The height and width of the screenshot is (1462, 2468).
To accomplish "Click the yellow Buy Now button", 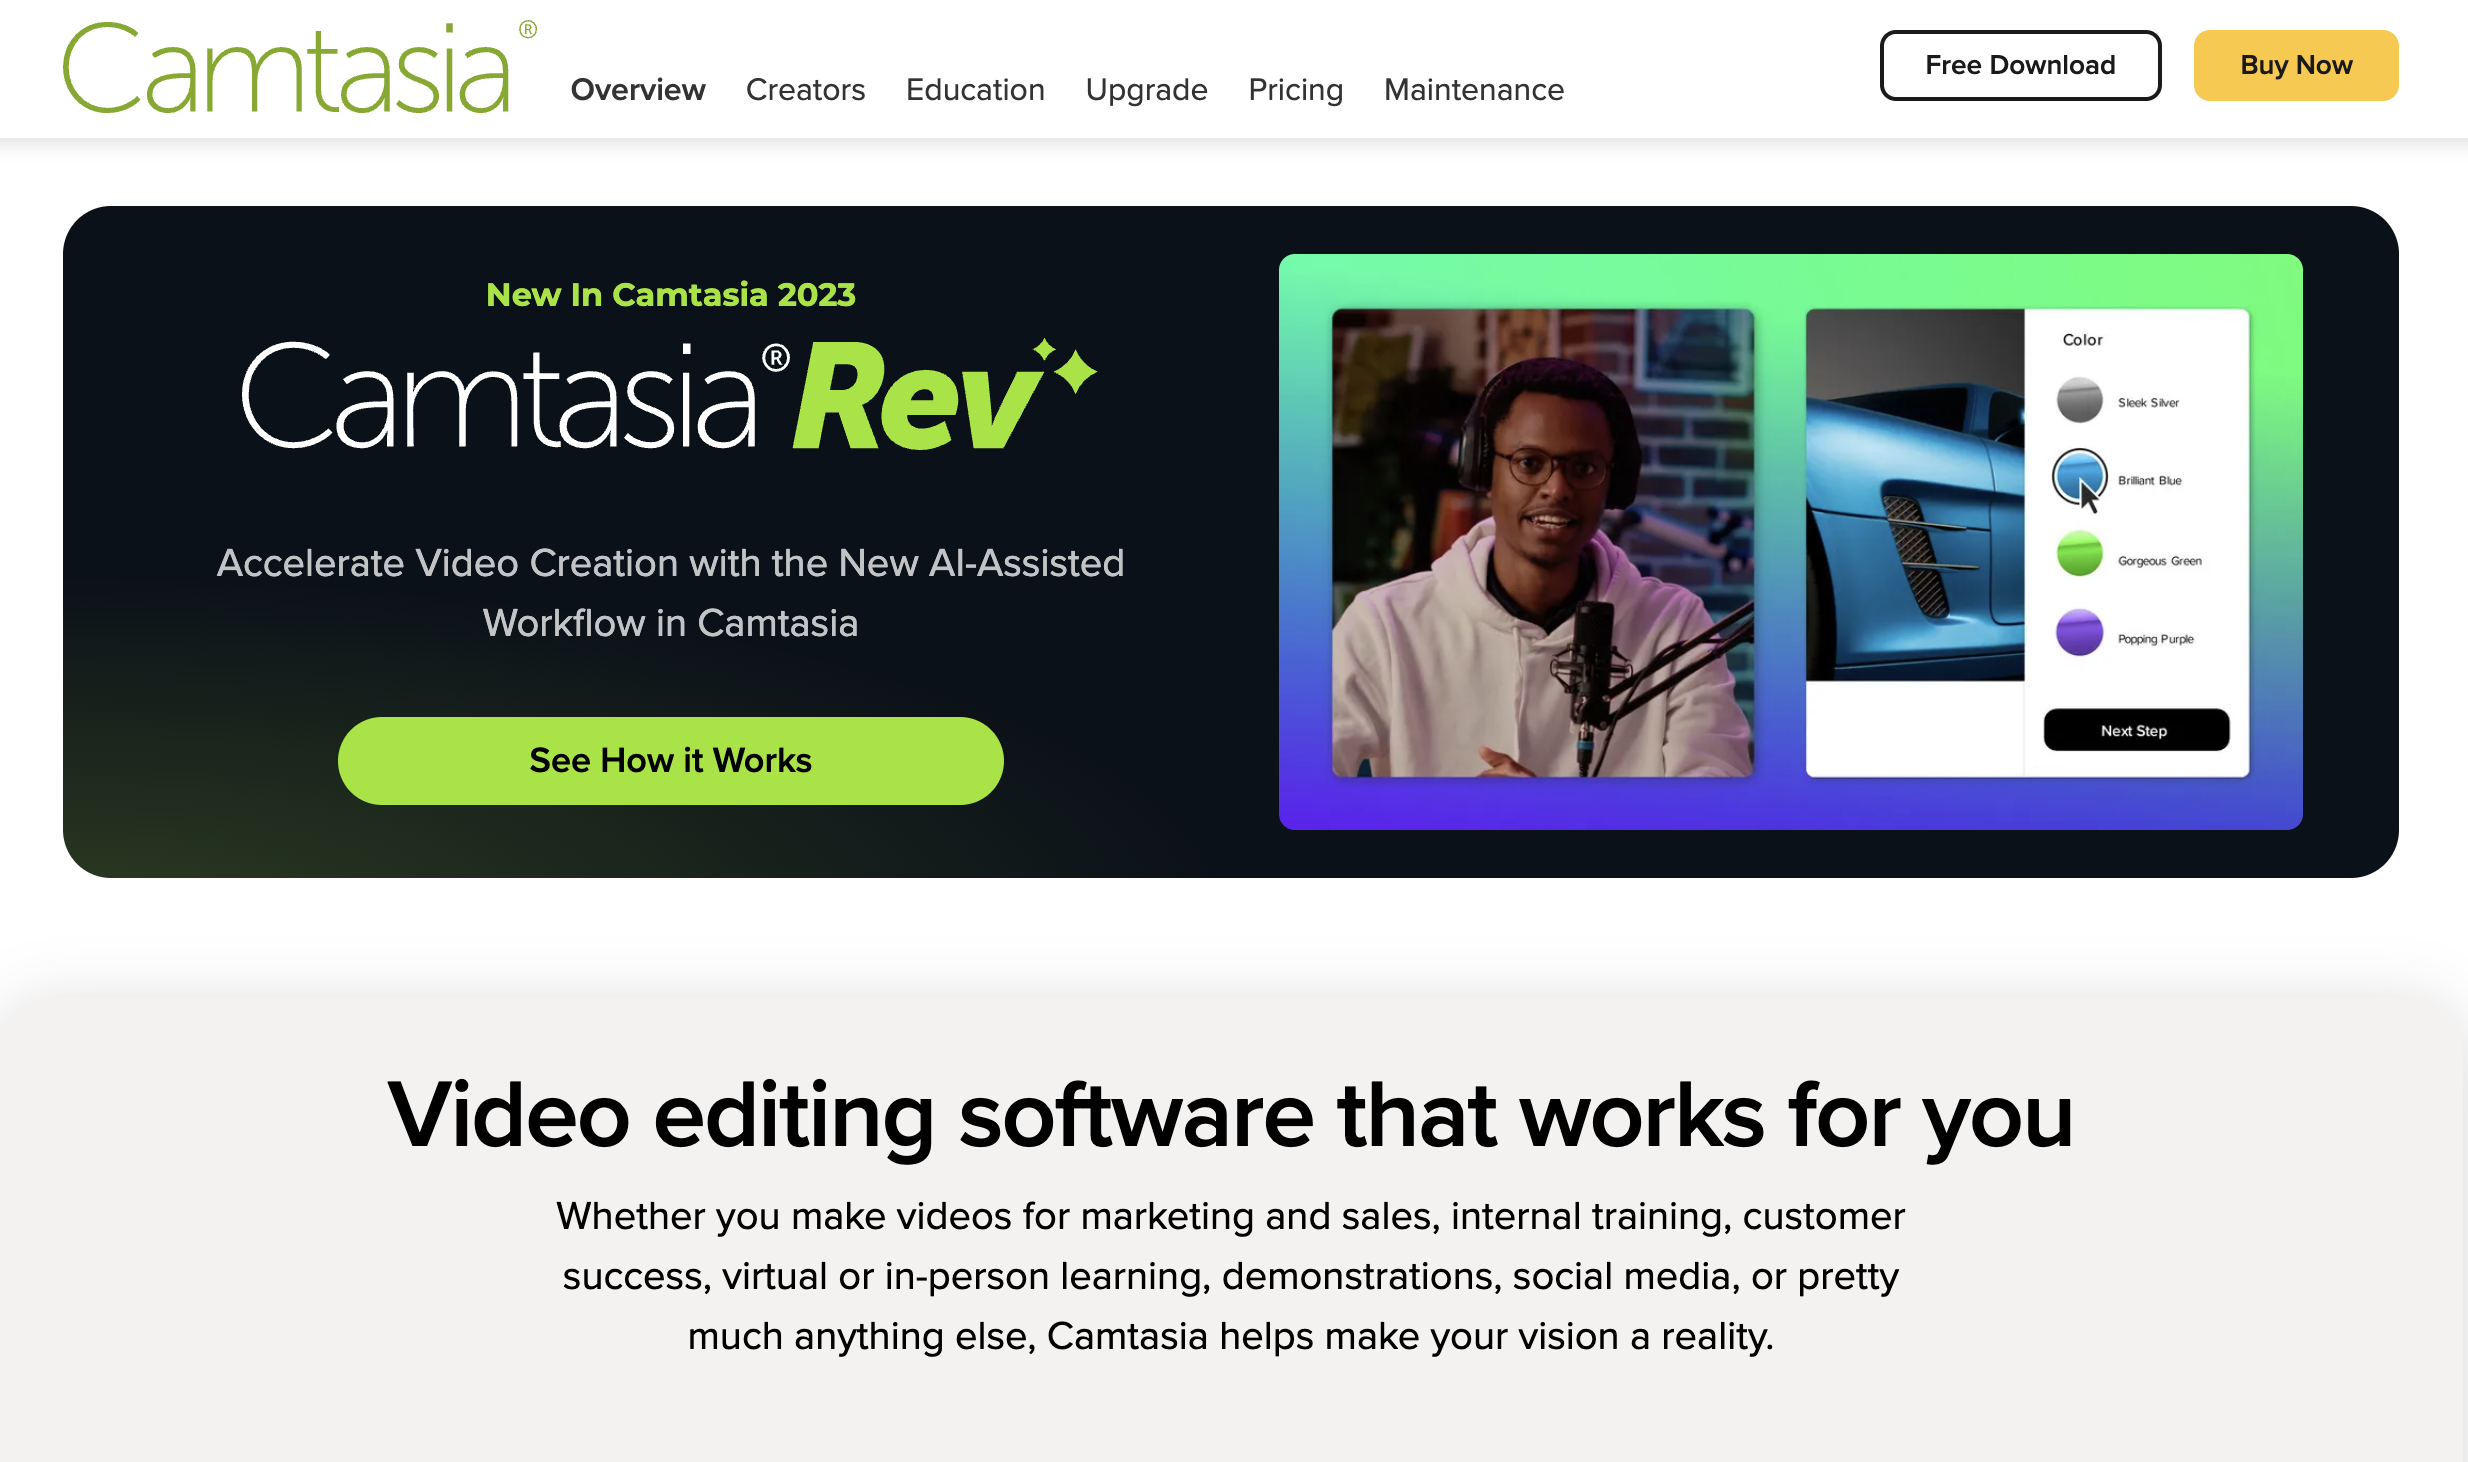I will [2295, 66].
